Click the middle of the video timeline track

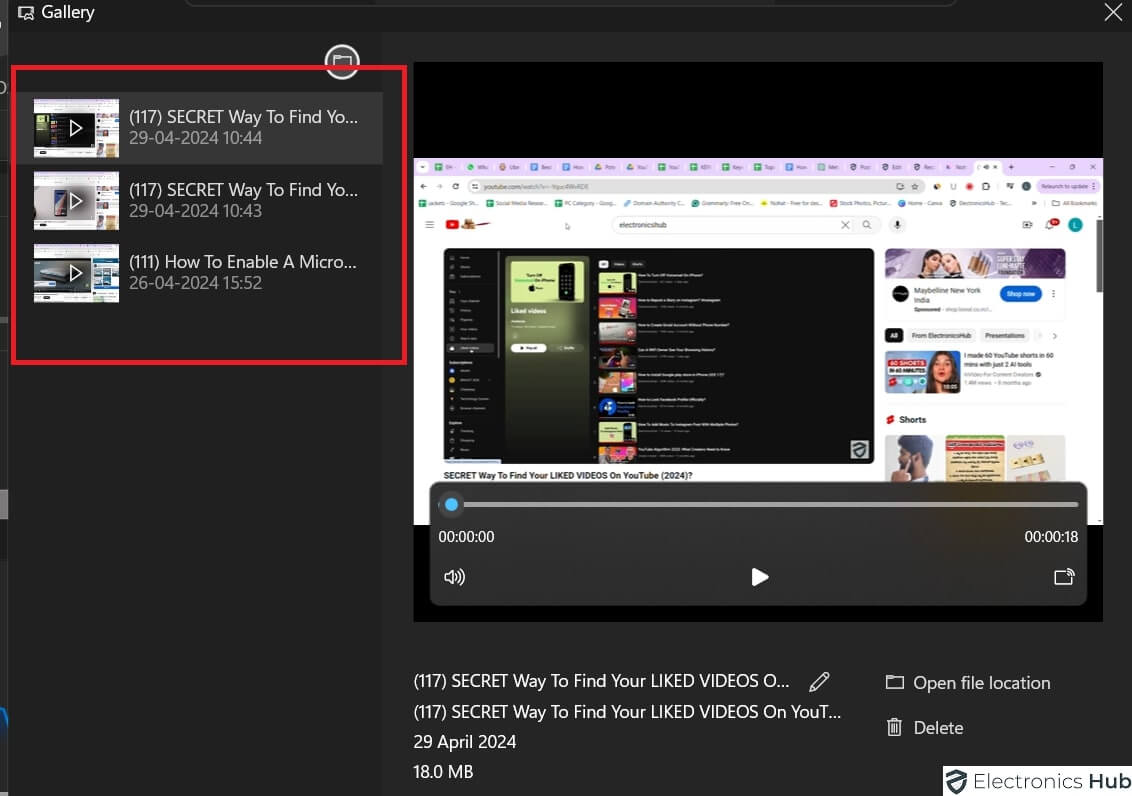coord(760,505)
